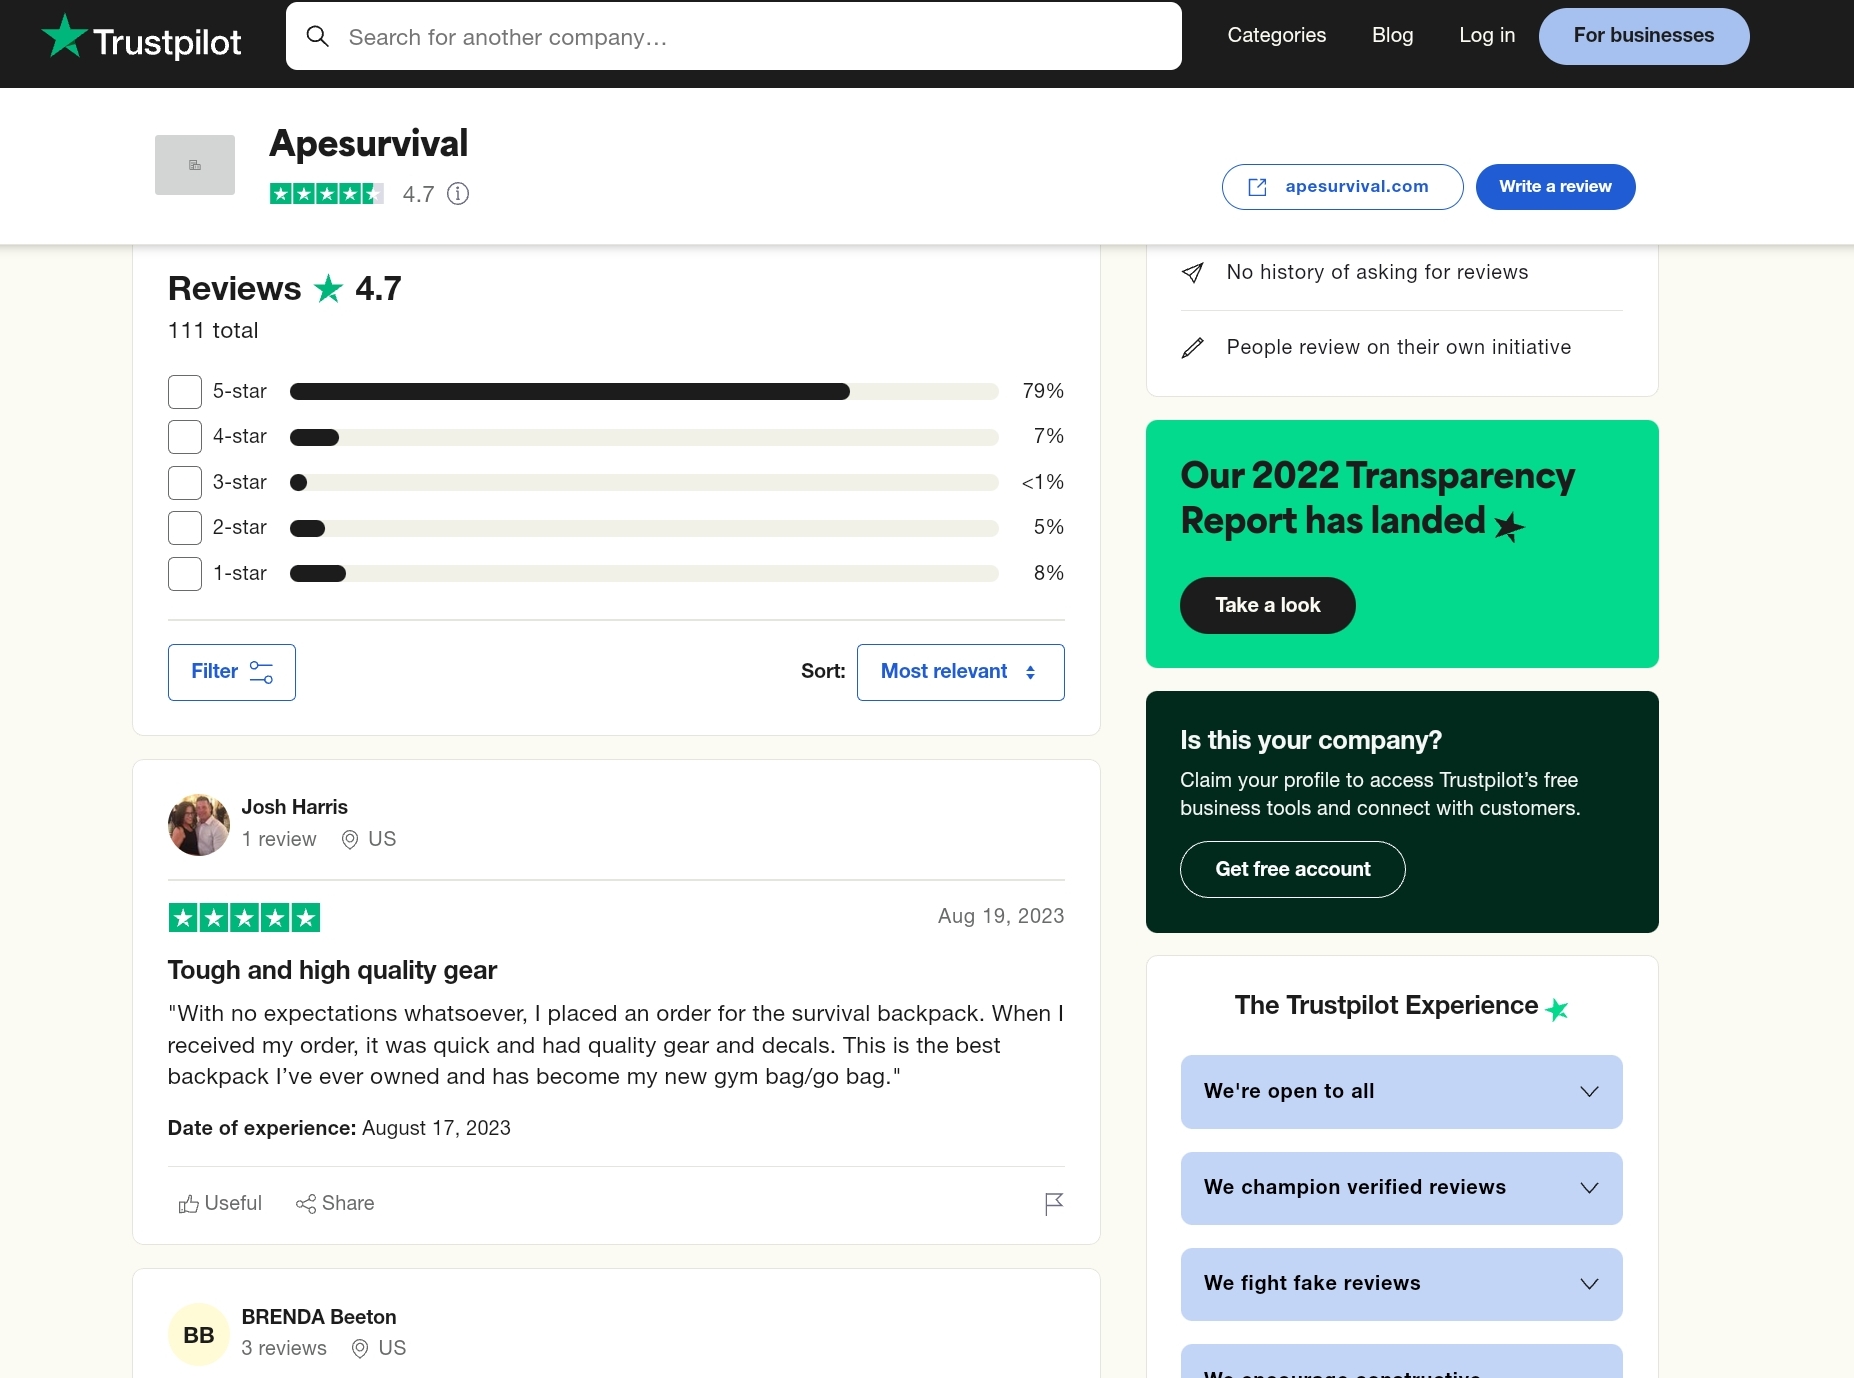
Task: Click the share icon on Josh Harris review
Action: point(306,1204)
